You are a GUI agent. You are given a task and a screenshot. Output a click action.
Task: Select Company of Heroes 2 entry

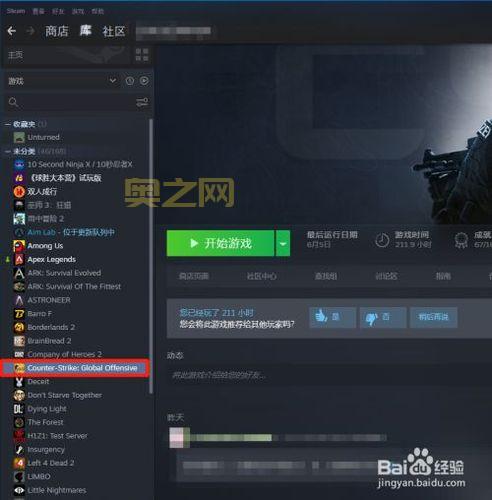64,354
